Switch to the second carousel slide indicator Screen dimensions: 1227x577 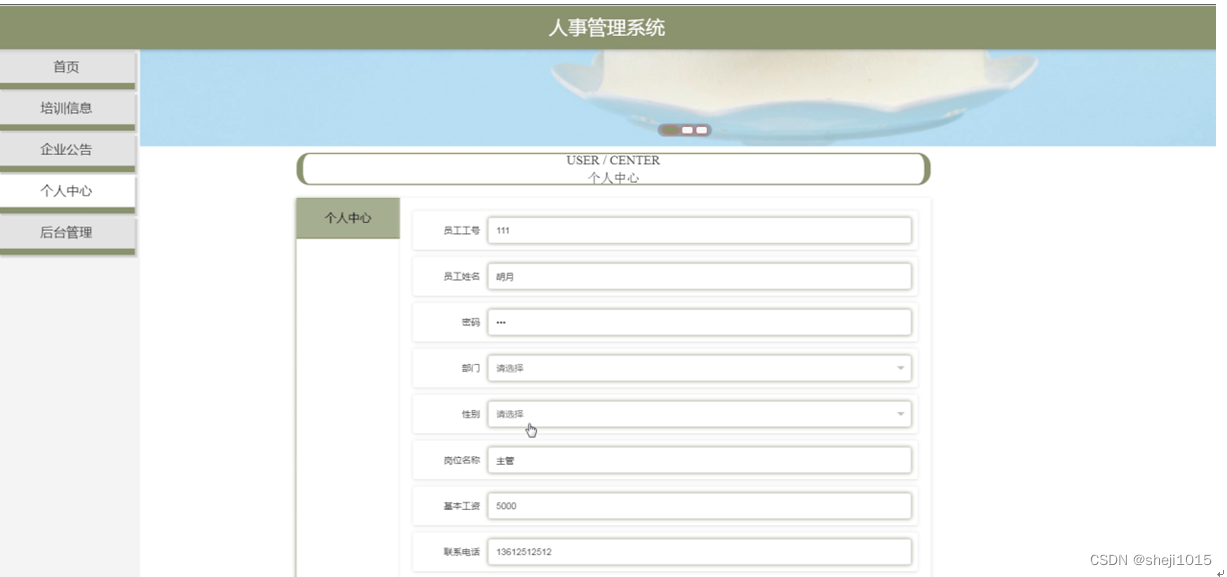[687, 130]
